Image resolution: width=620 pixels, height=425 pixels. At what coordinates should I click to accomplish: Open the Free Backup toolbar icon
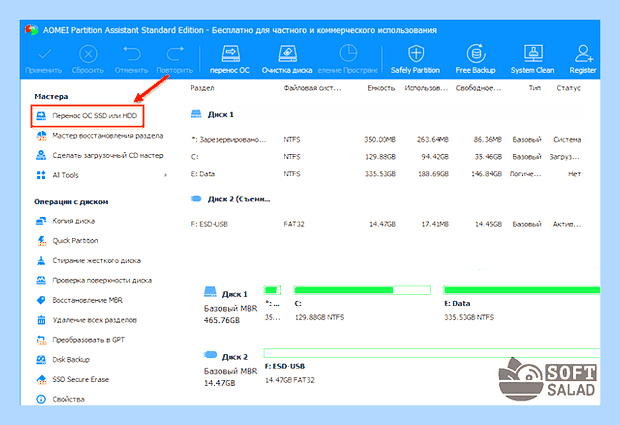(476, 54)
